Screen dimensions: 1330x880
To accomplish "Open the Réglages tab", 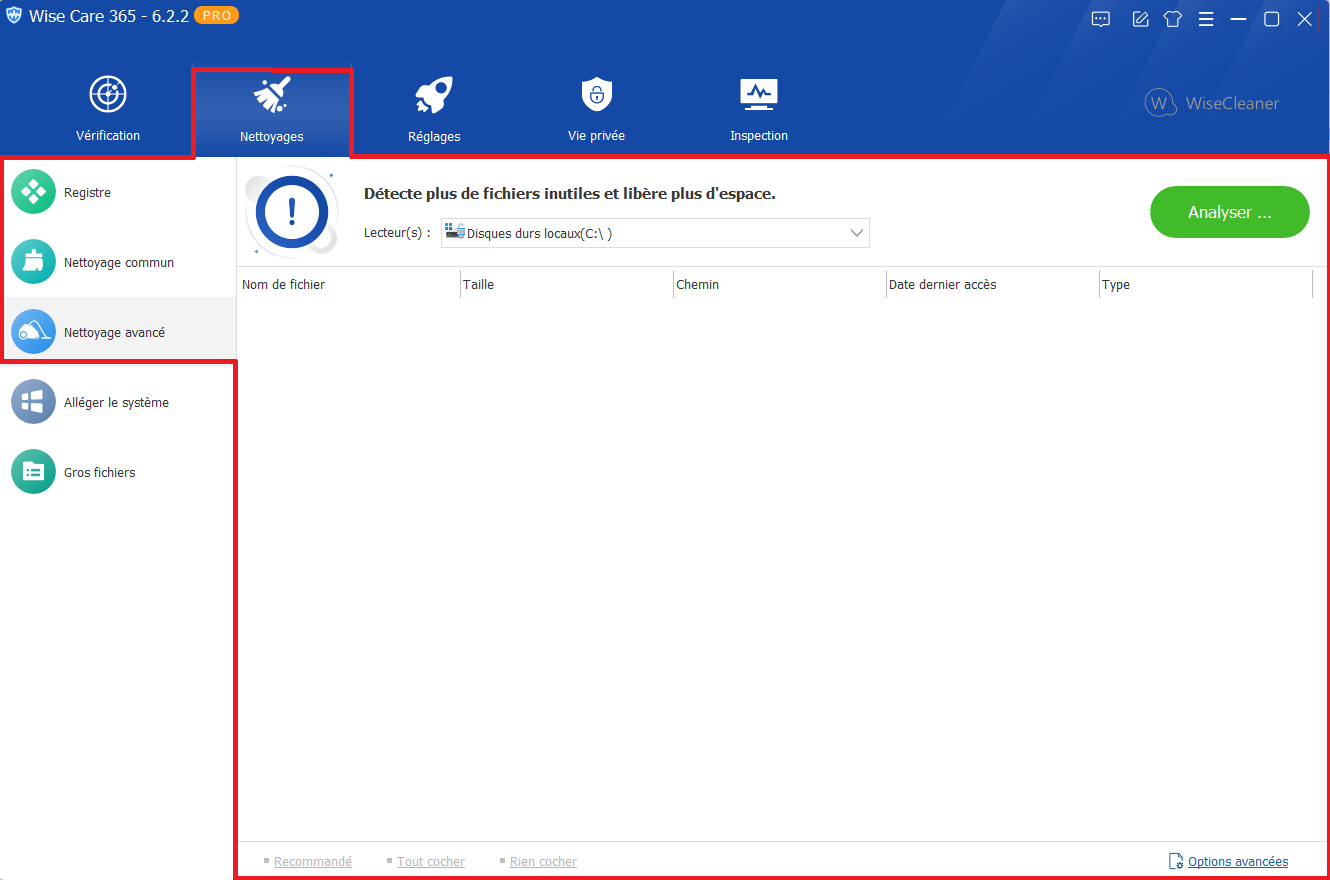I will (x=434, y=110).
